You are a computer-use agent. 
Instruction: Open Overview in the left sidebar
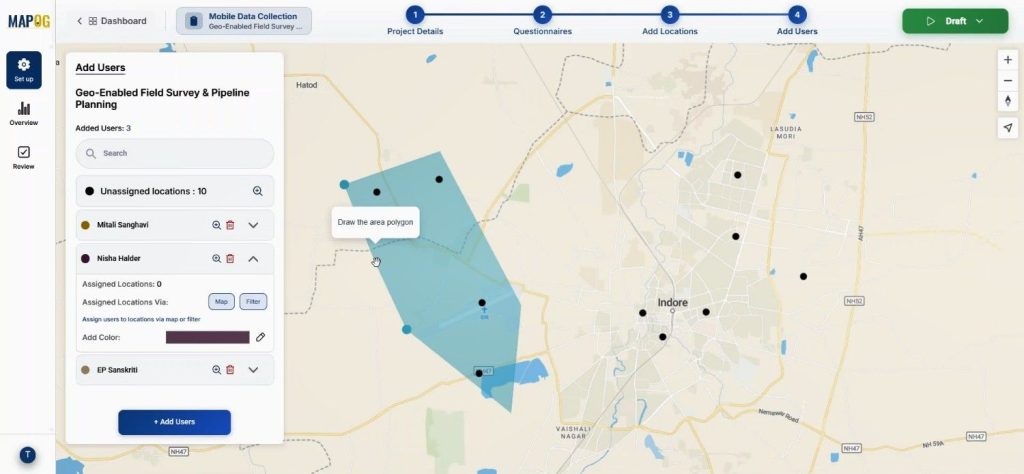click(24, 113)
